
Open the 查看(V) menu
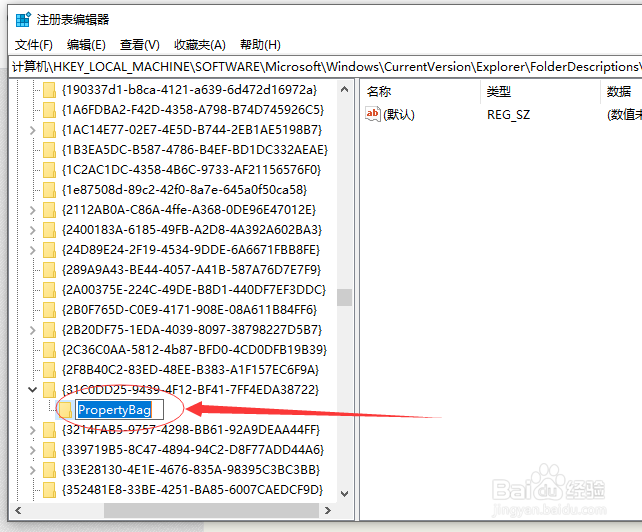[139, 45]
